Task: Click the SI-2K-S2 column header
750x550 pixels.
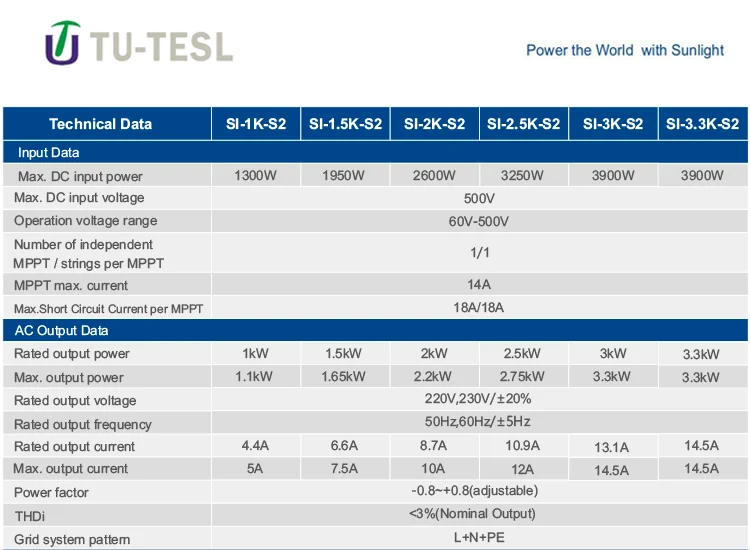Action: 434,124
